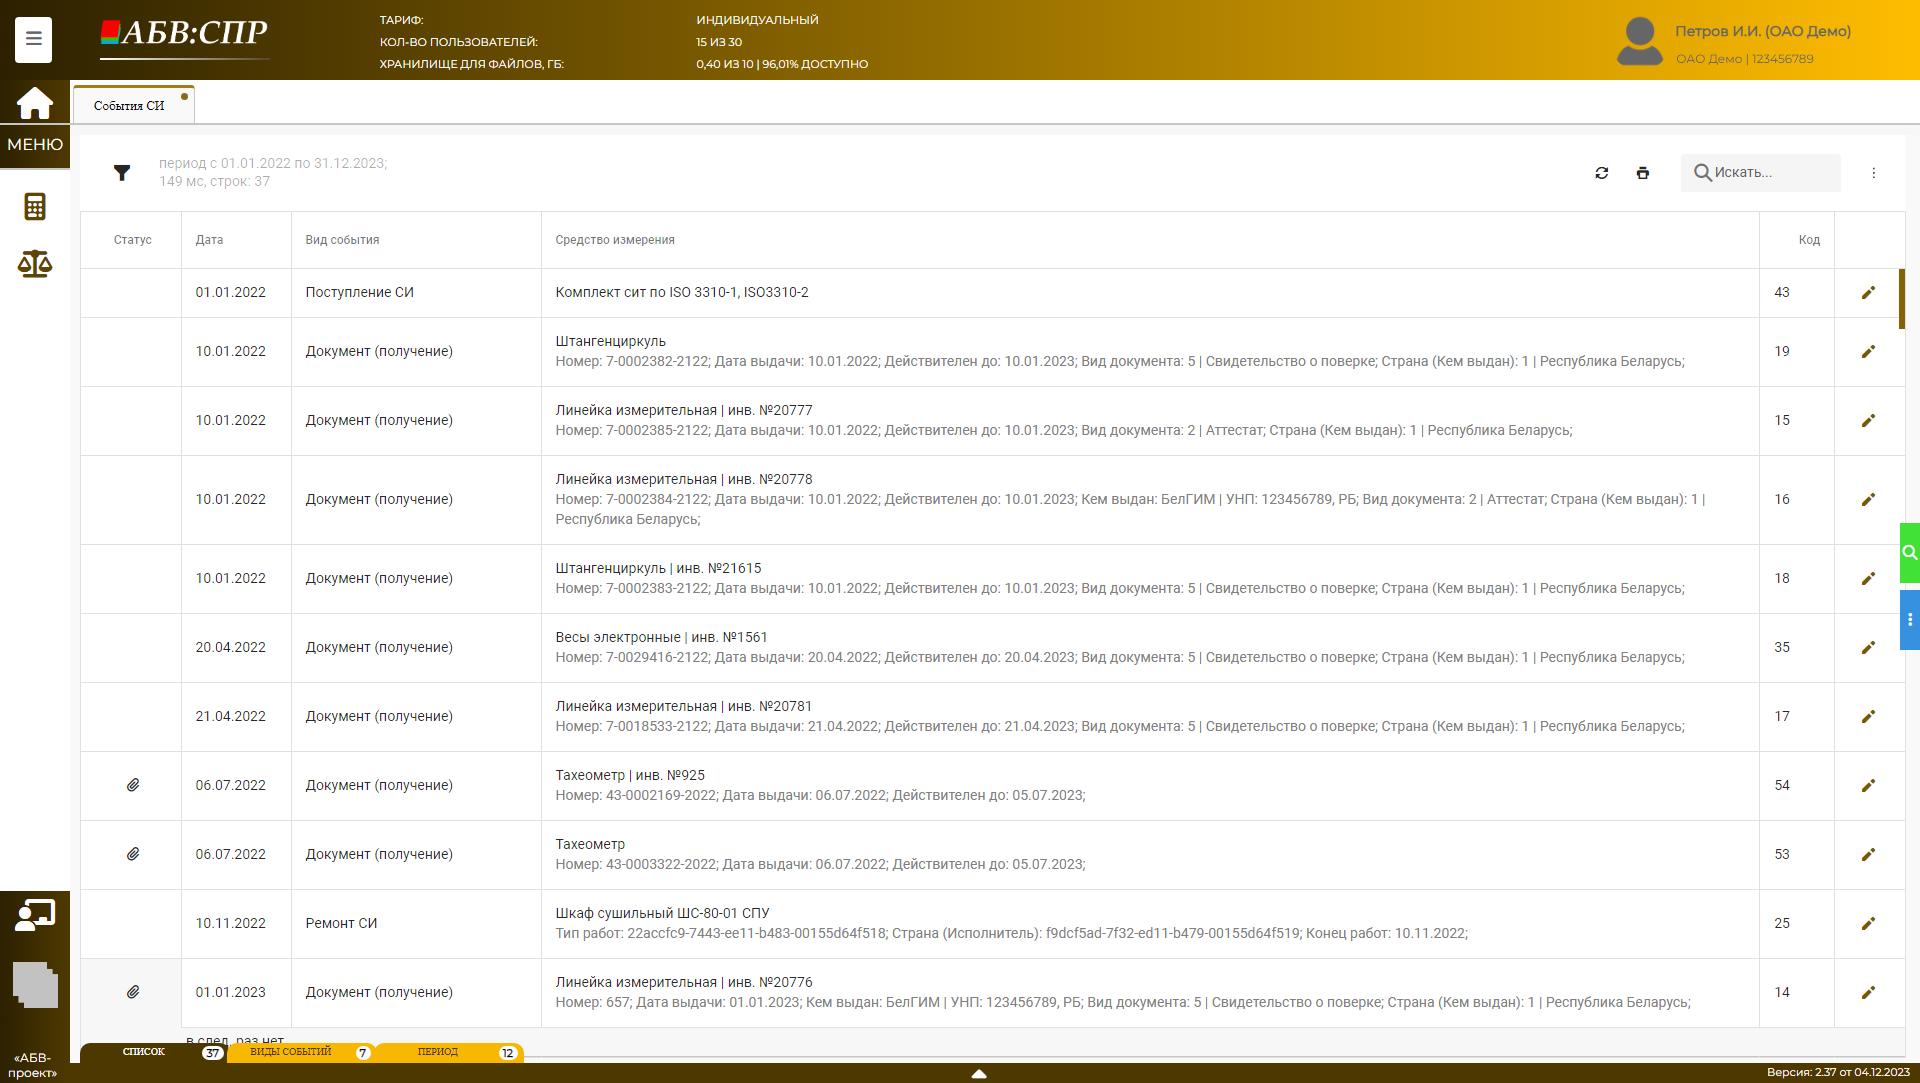Viewport: 1920px width, 1083px height.
Task: Open the hamburger main menu button
Action: click(x=33, y=39)
